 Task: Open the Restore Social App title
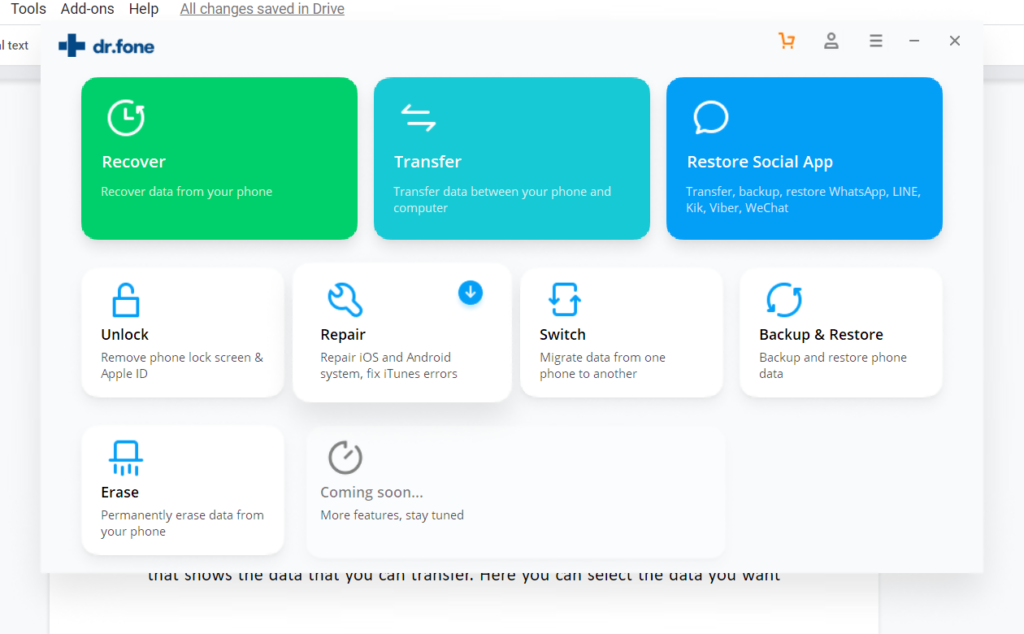(x=760, y=162)
